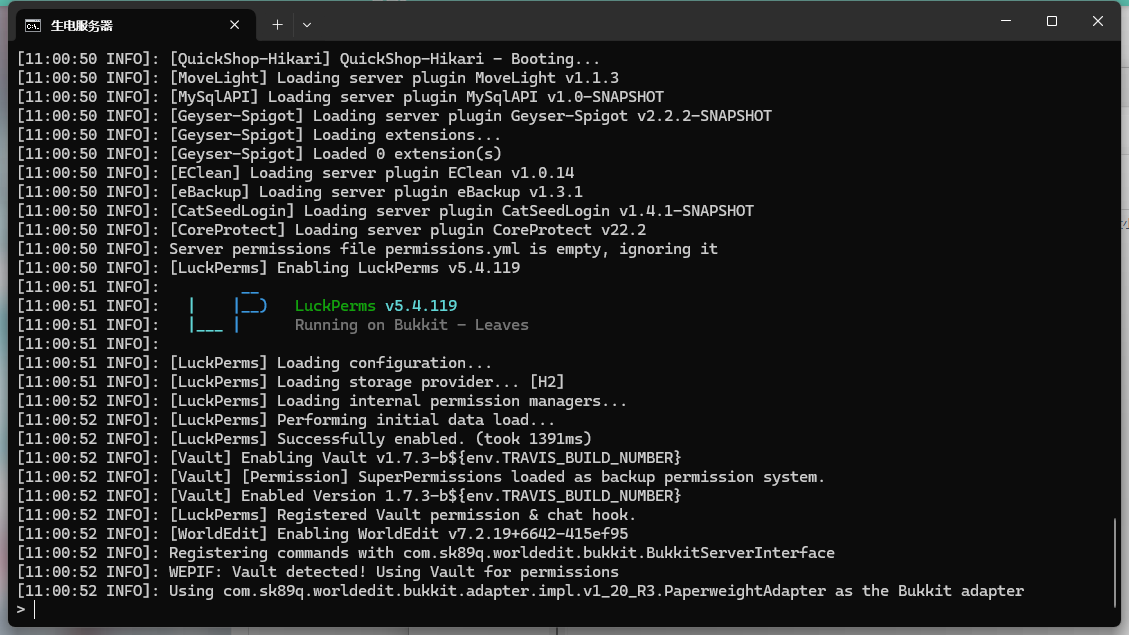The height and width of the screenshot is (635, 1129).
Task: Click the 'Registered Vault permission & chat hook' line
Action: tap(326, 515)
